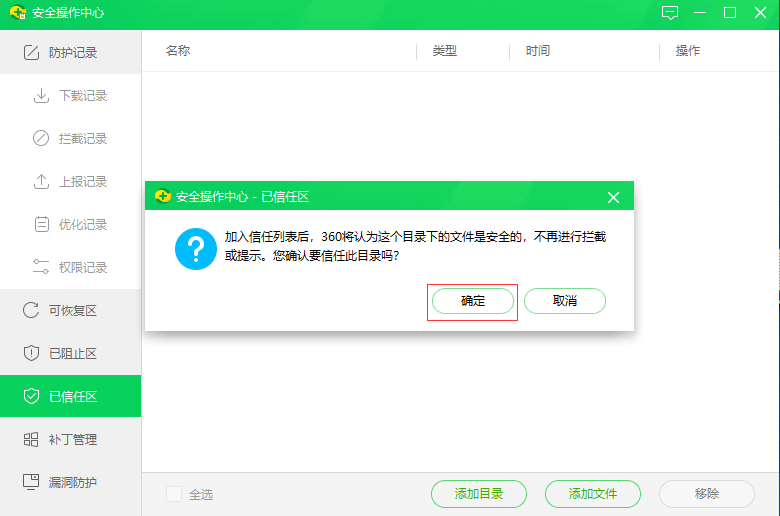Click the 添加目录 button
The image size is (780, 516).
tap(479, 493)
